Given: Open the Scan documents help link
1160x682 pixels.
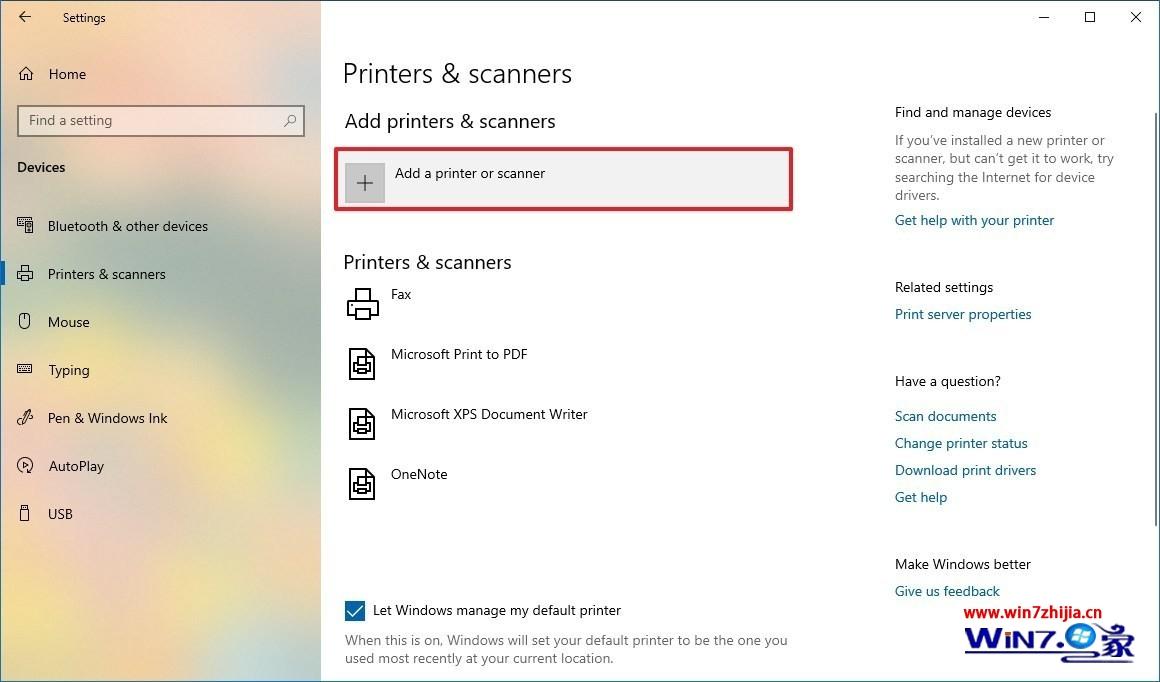Looking at the screenshot, I should point(945,416).
